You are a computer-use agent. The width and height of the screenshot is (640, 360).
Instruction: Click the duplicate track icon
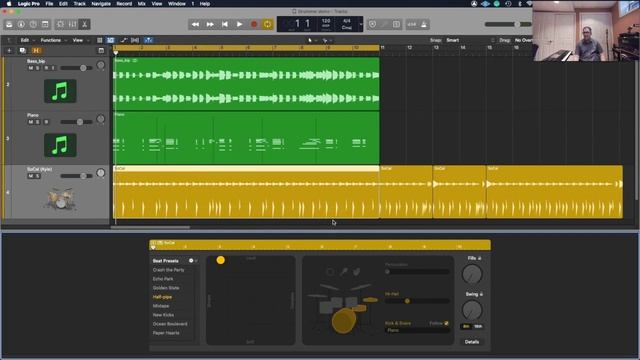(22, 51)
